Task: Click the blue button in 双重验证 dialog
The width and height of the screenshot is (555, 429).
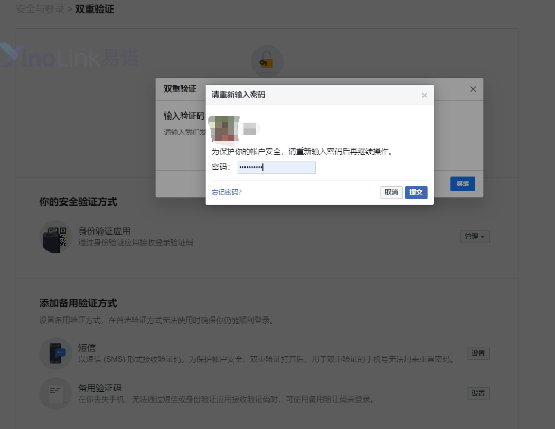Action: (x=463, y=184)
